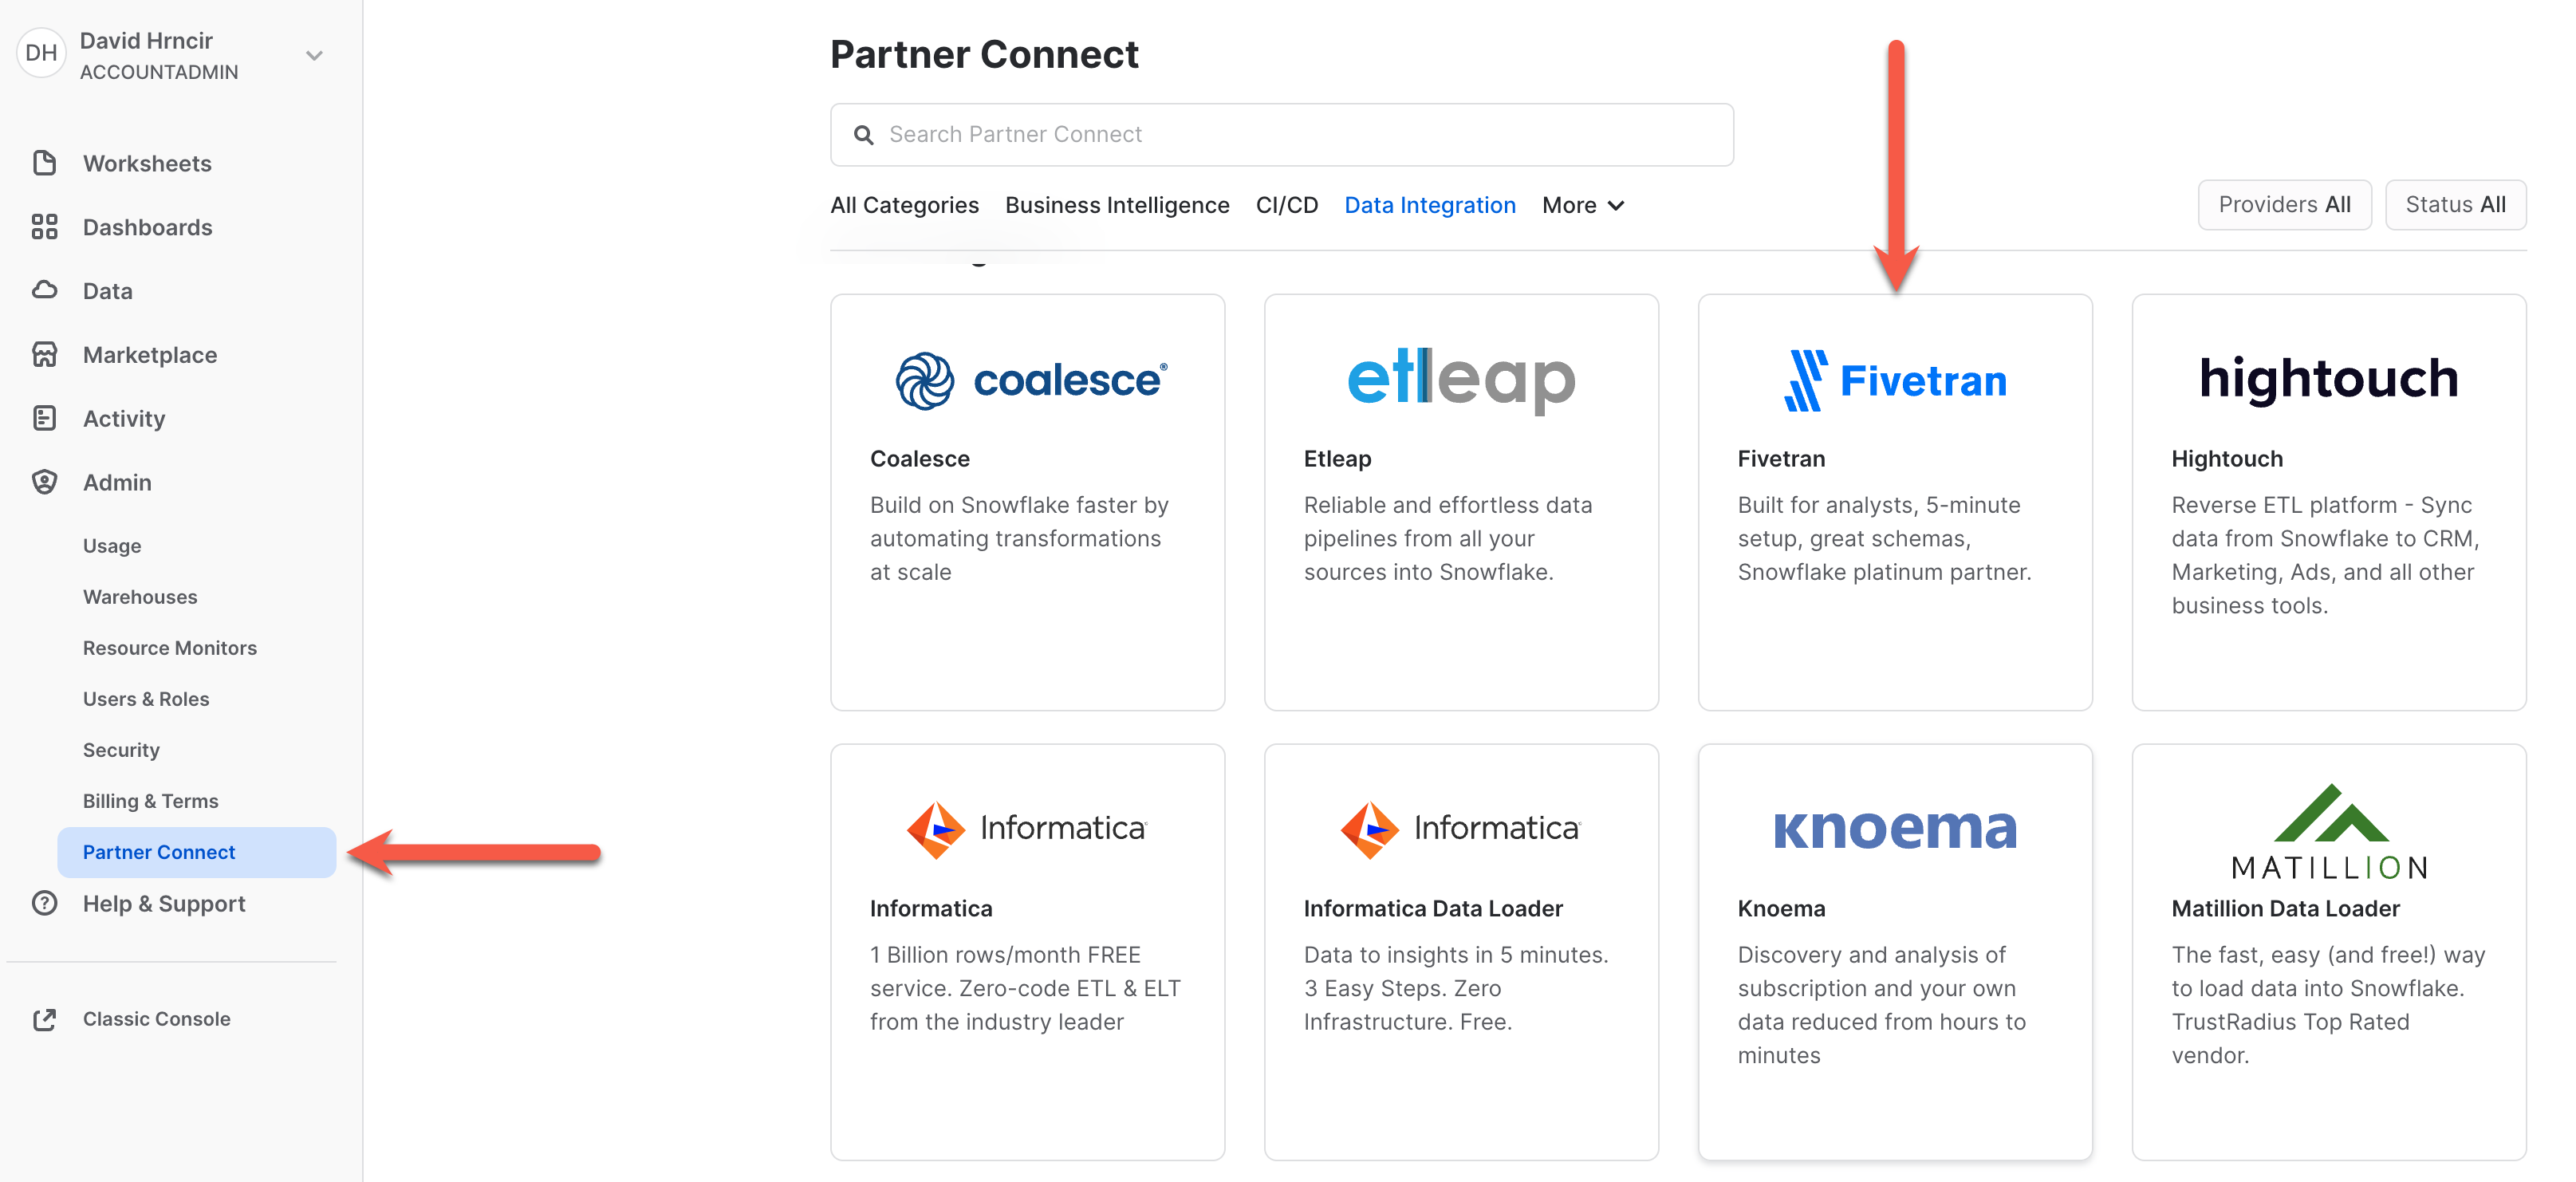Screen dimensions: 2576x1182
Task: Open the Providers All filter
Action: click(2284, 204)
